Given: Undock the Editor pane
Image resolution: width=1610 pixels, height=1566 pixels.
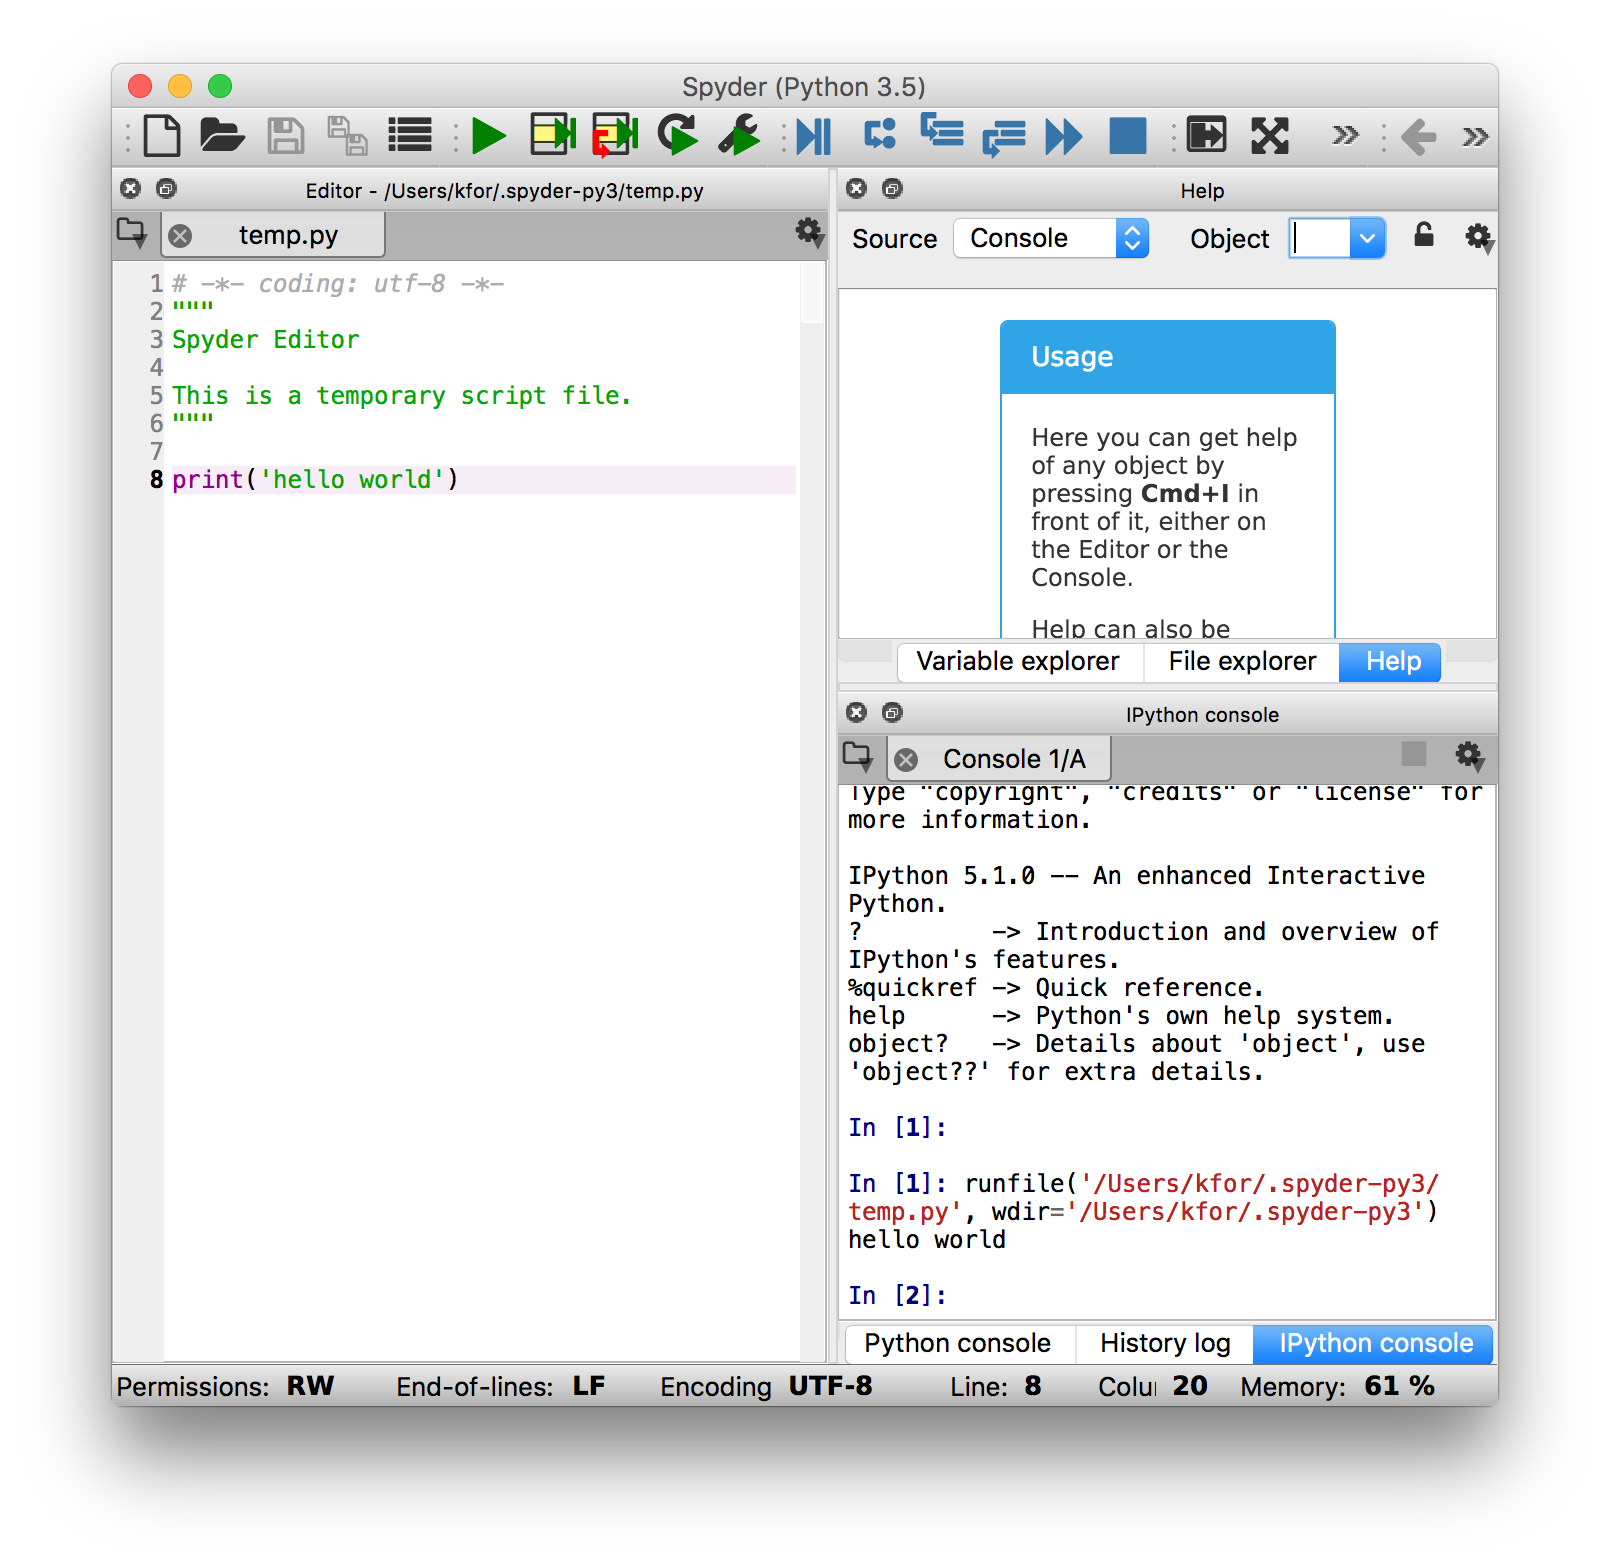Looking at the screenshot, I should coord(167,188).
